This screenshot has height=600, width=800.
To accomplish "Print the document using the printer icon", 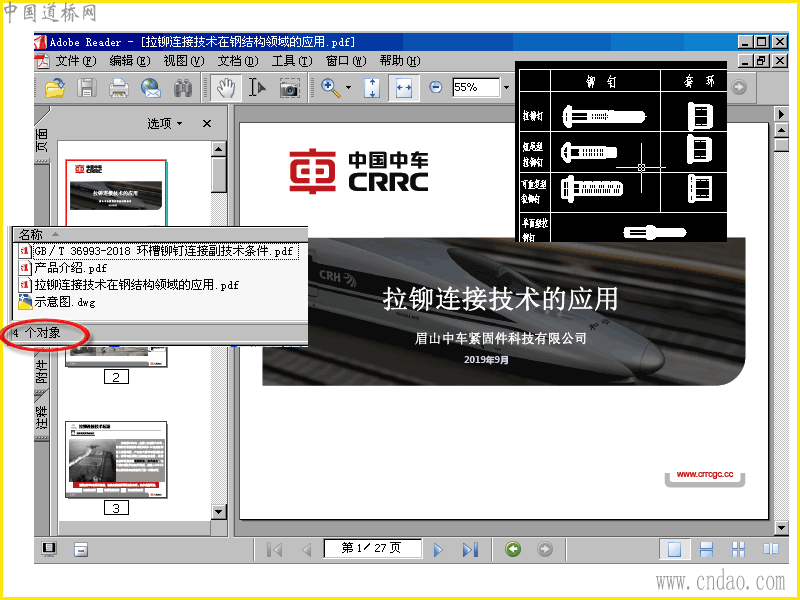I will pyautogui.click(x=119, y=88).
